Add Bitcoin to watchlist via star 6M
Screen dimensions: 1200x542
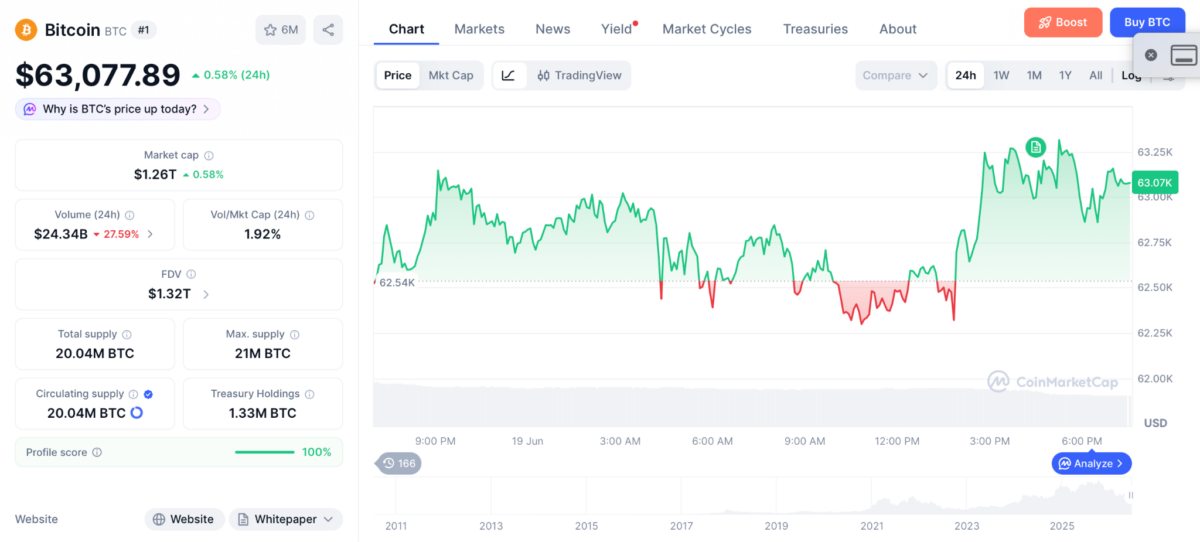[281, 30]
